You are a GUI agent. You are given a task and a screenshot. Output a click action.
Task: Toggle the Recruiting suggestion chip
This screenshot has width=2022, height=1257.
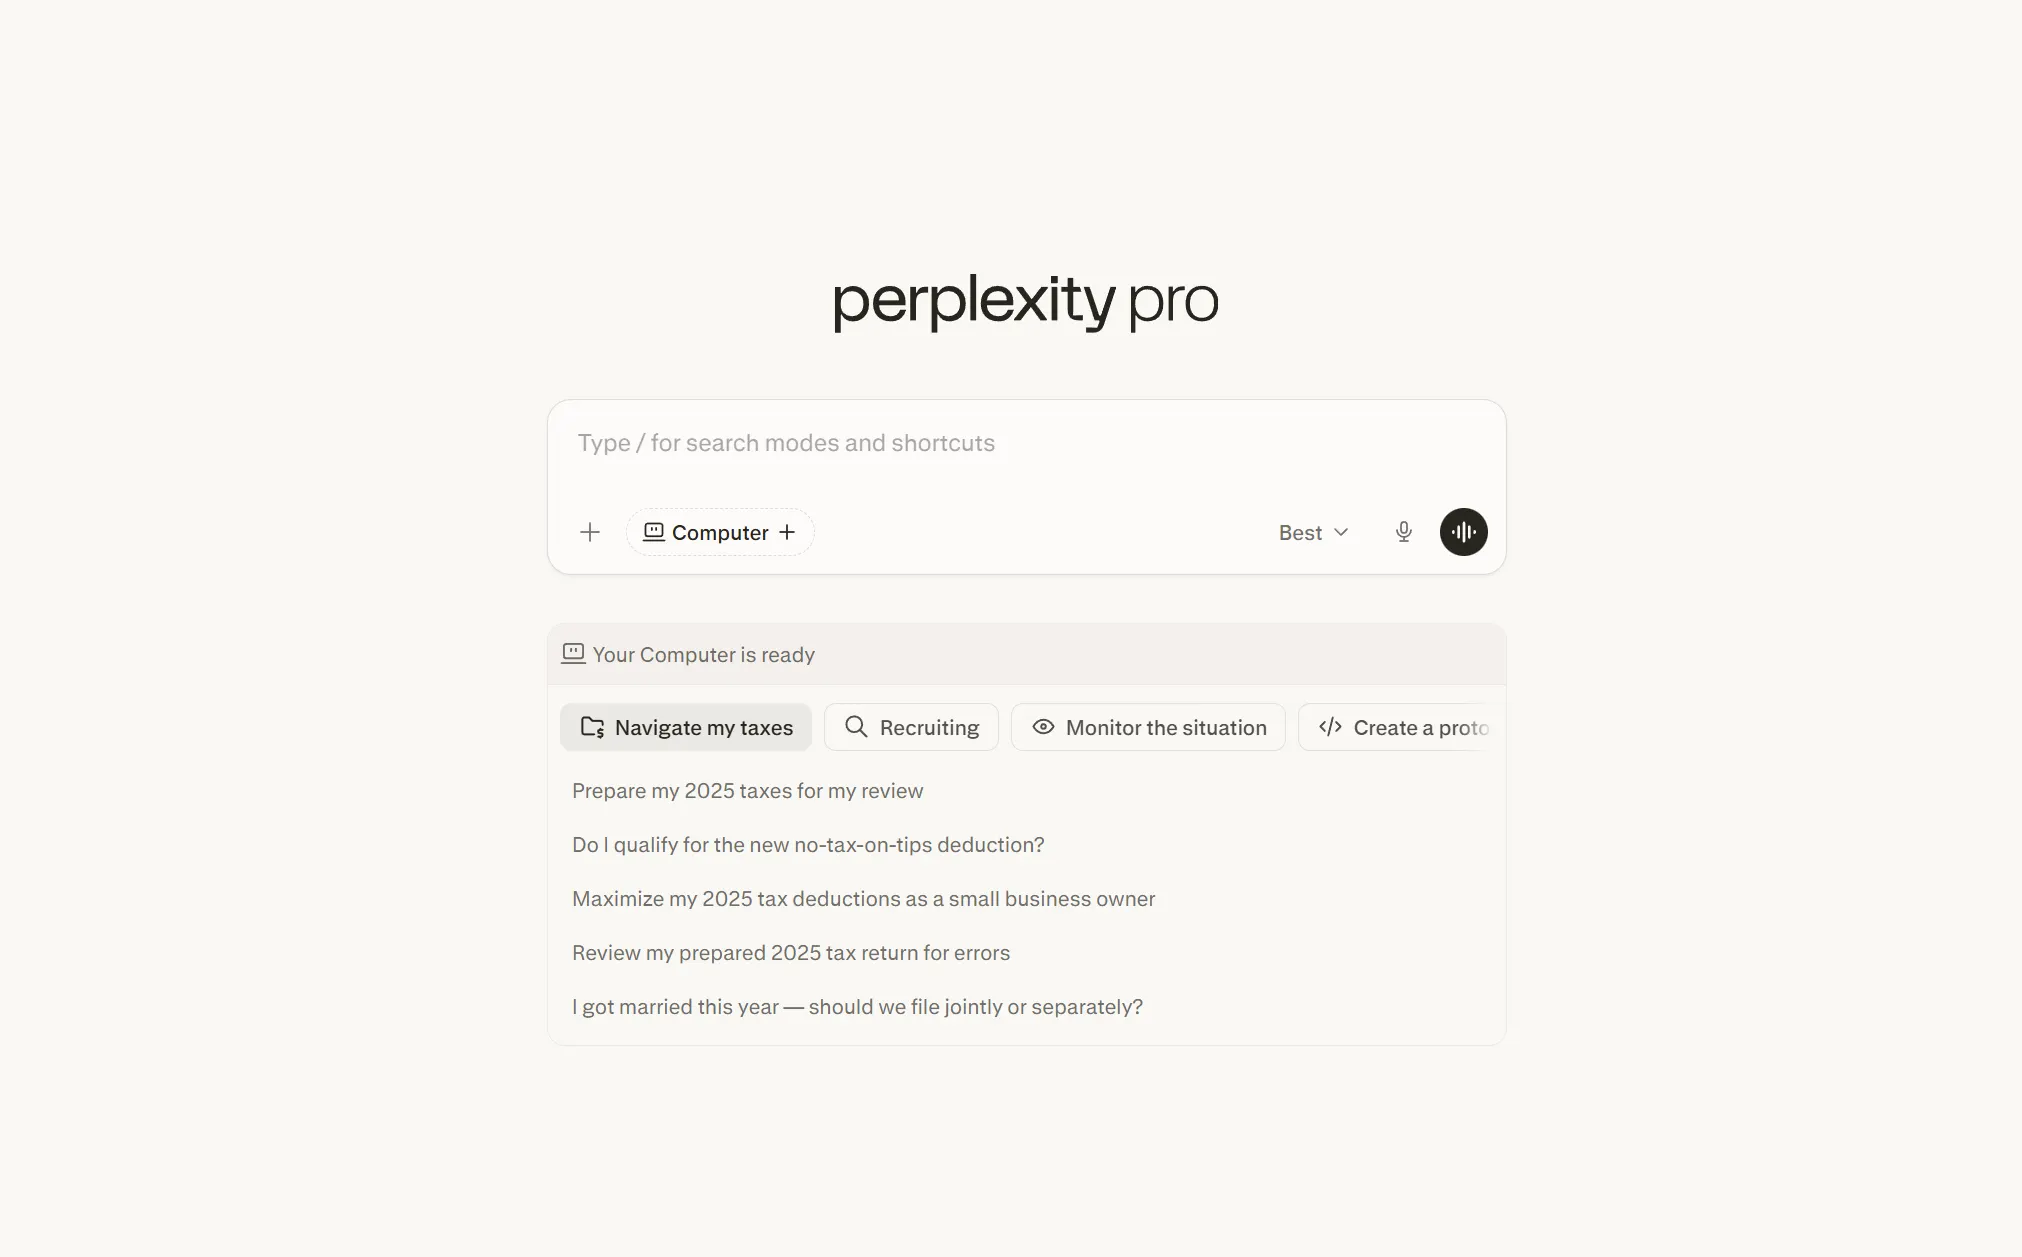point(911,727)
